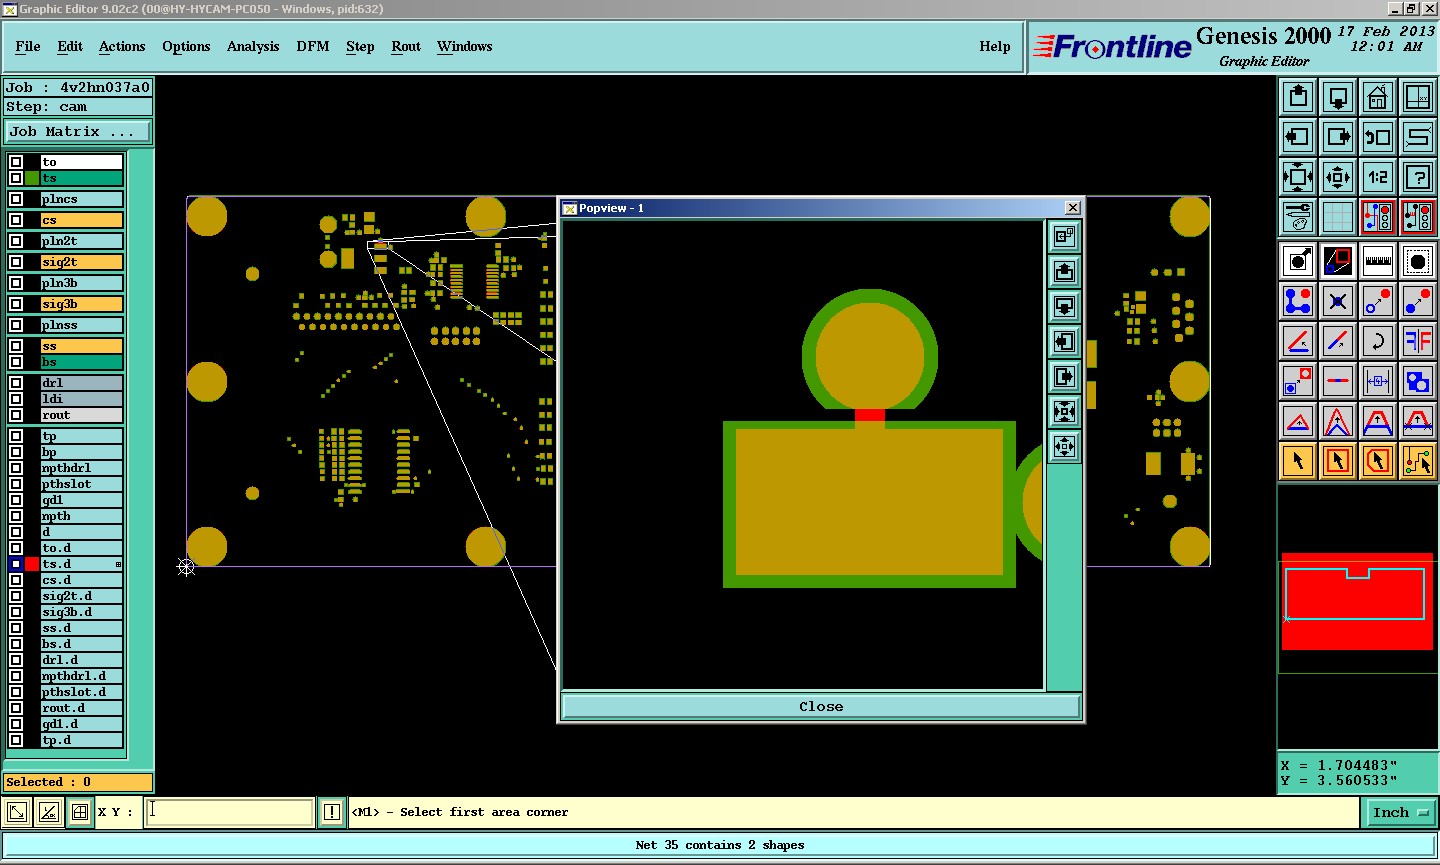Open the Inch units dropdown
Screen dimensions: 1440x865
pos(1399,813)
